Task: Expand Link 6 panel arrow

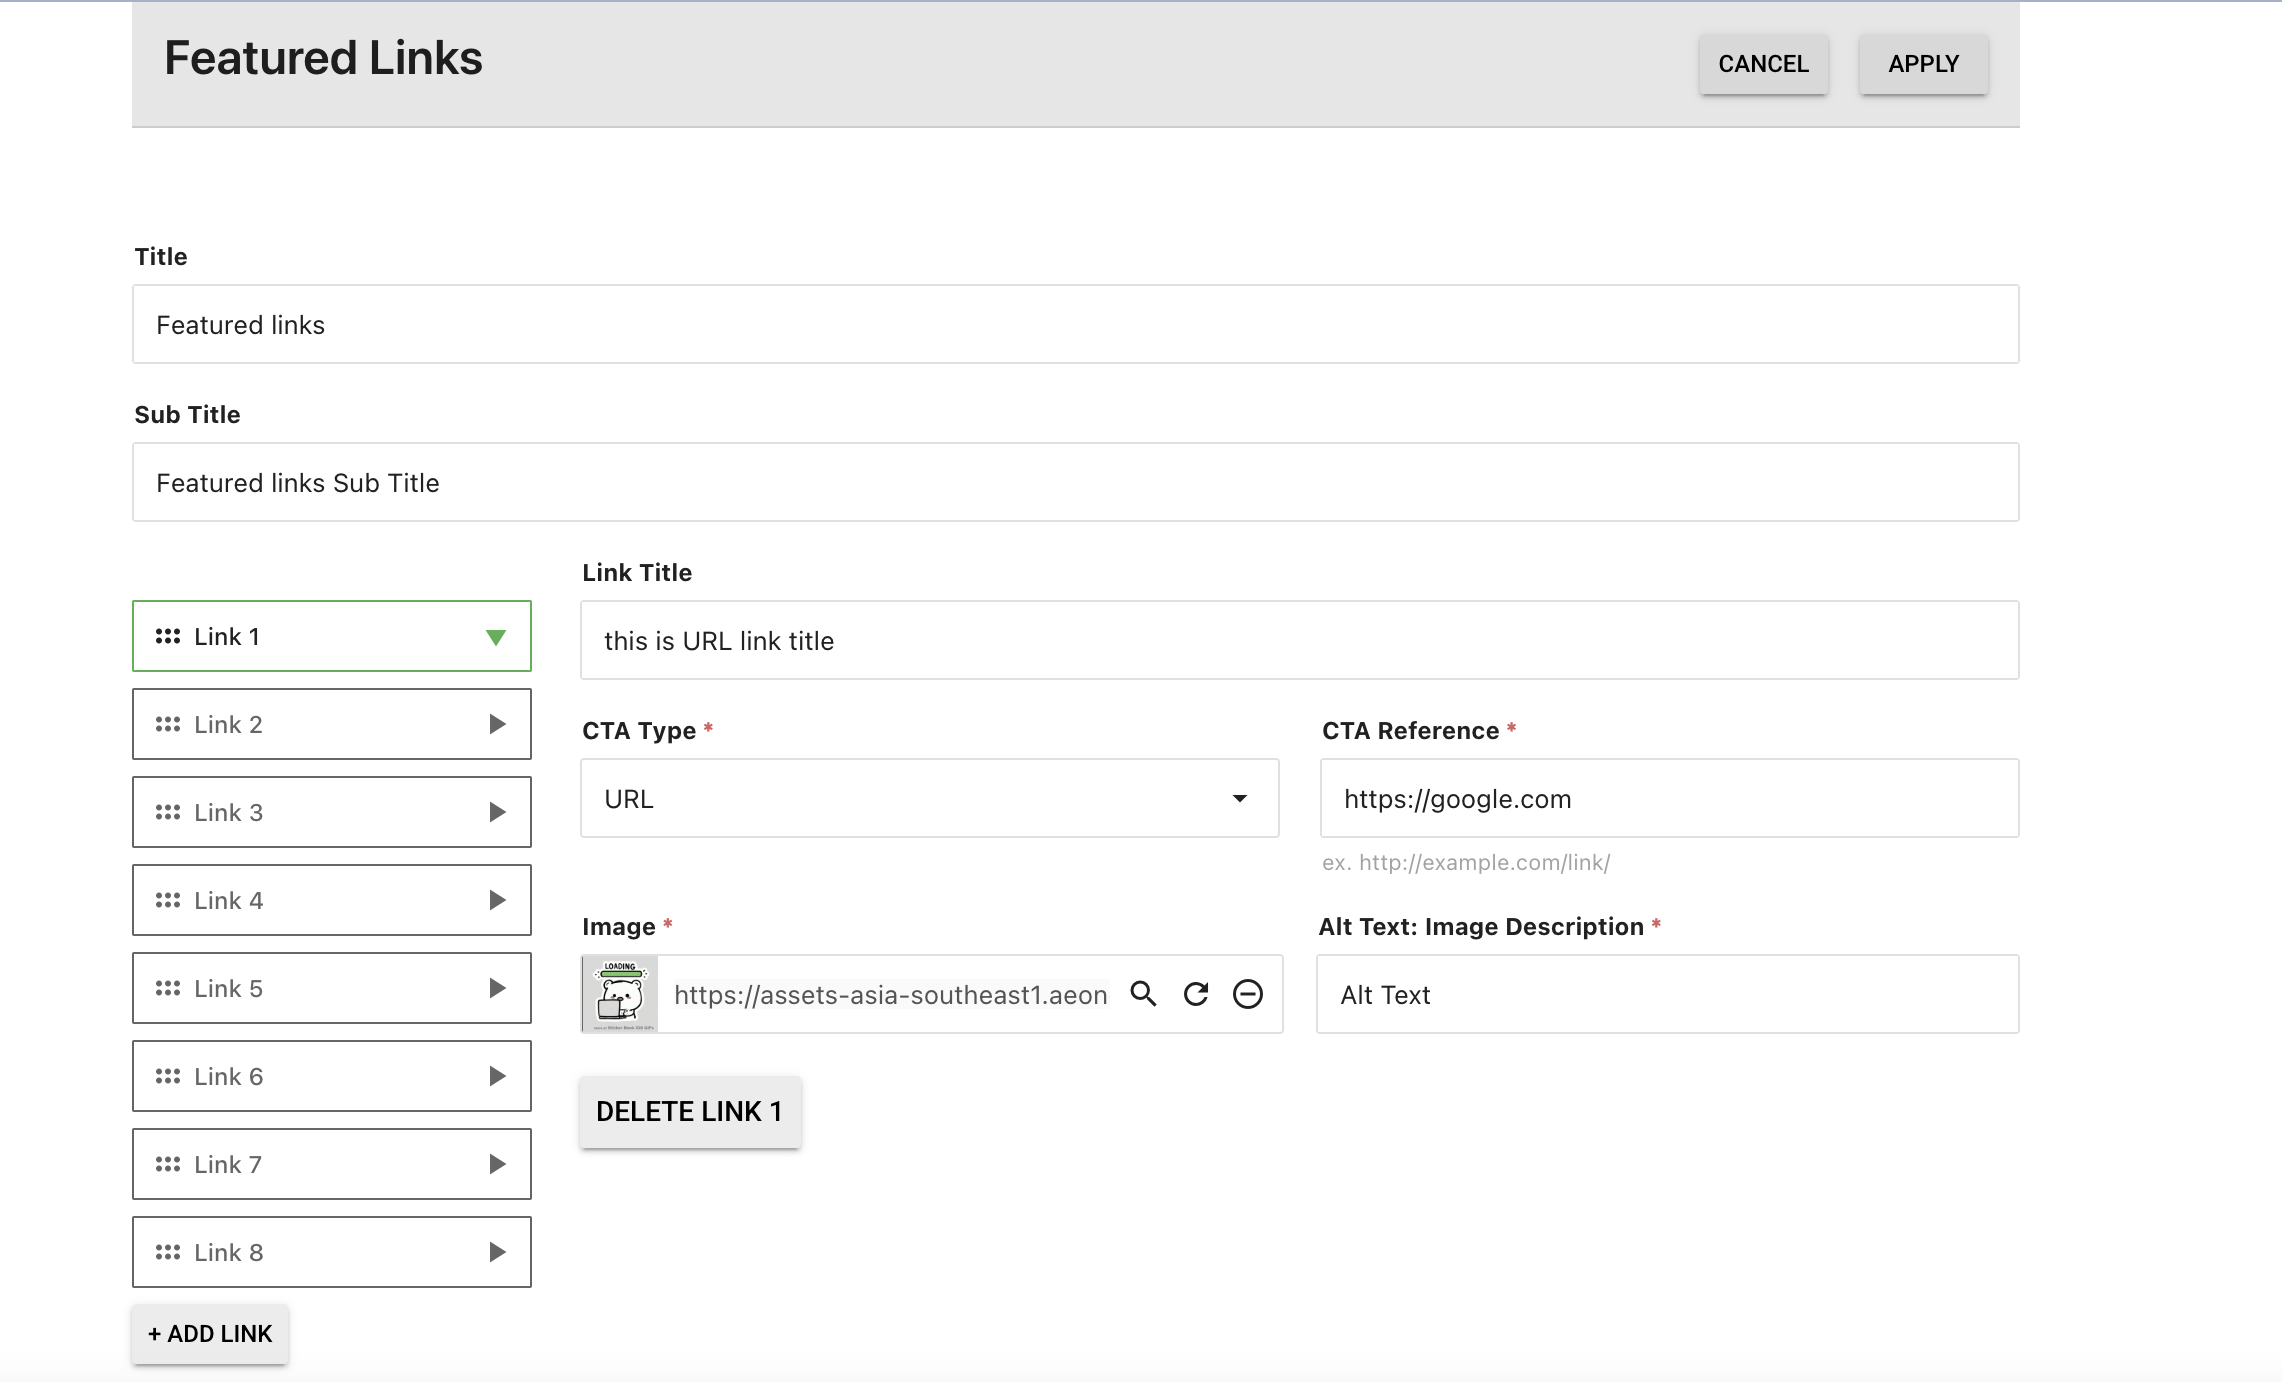Action: click(x=497, y=1076)
